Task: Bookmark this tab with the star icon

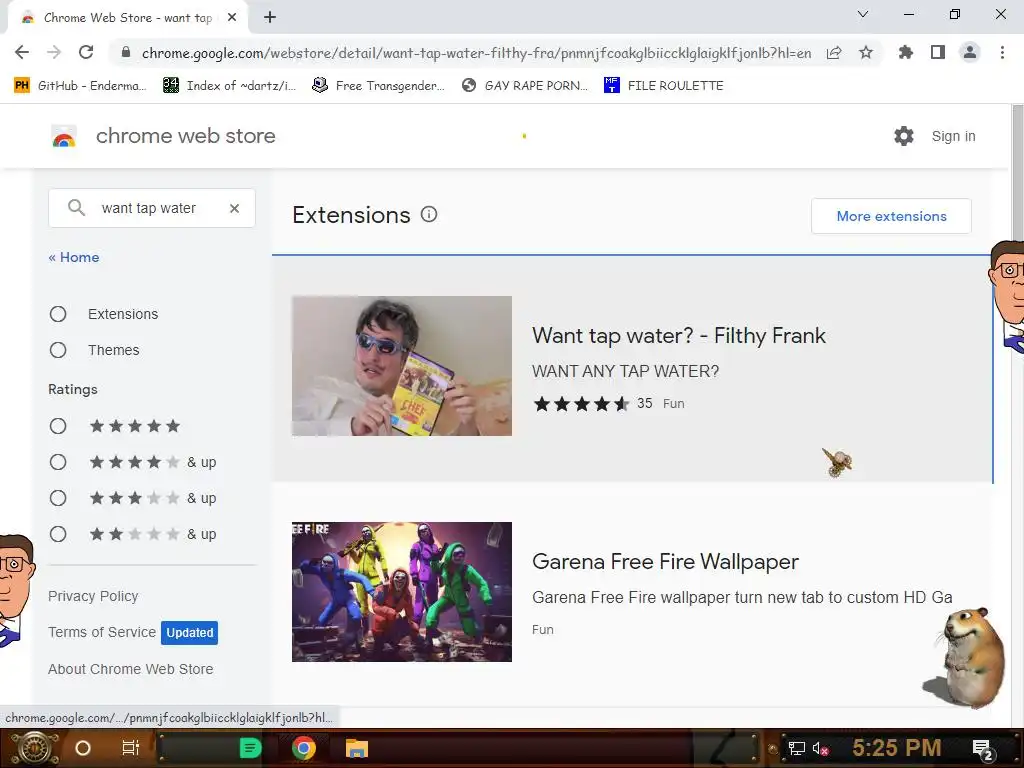Action: [x=866, y=52]
